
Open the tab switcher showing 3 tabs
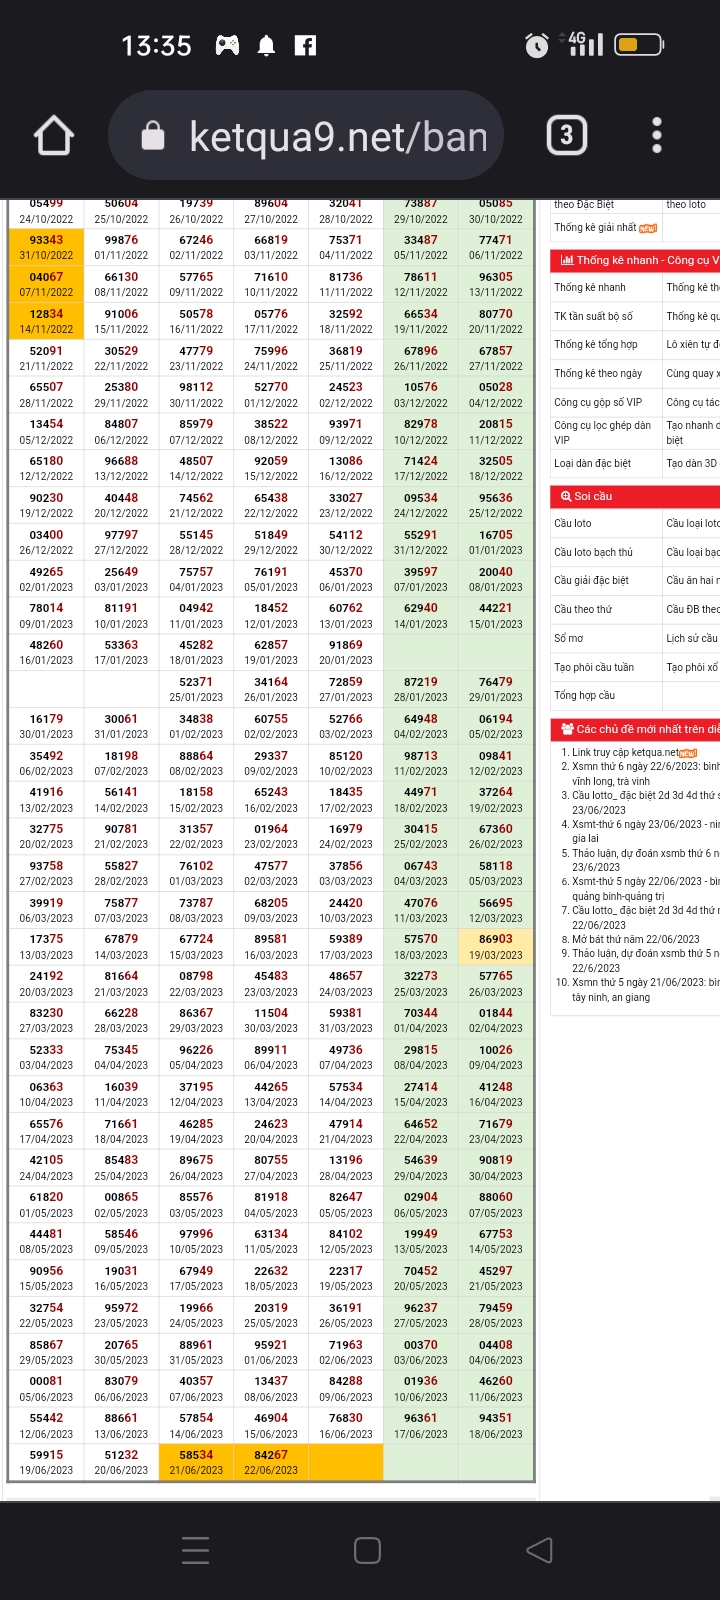(x=566, y=135)
